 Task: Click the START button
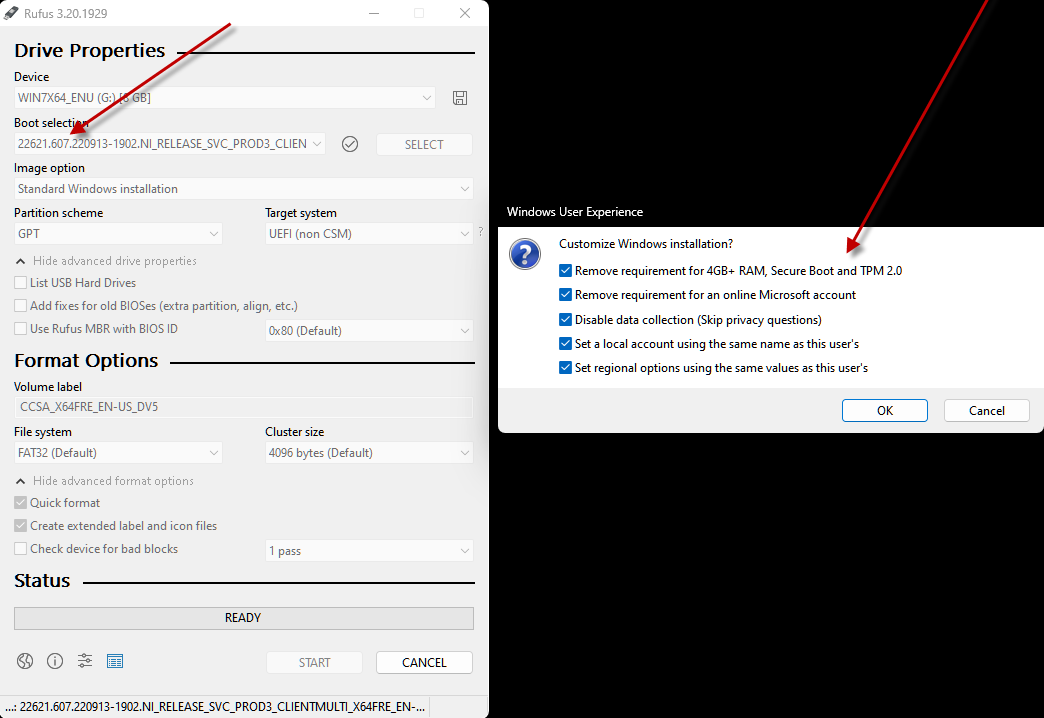(314, 663)
